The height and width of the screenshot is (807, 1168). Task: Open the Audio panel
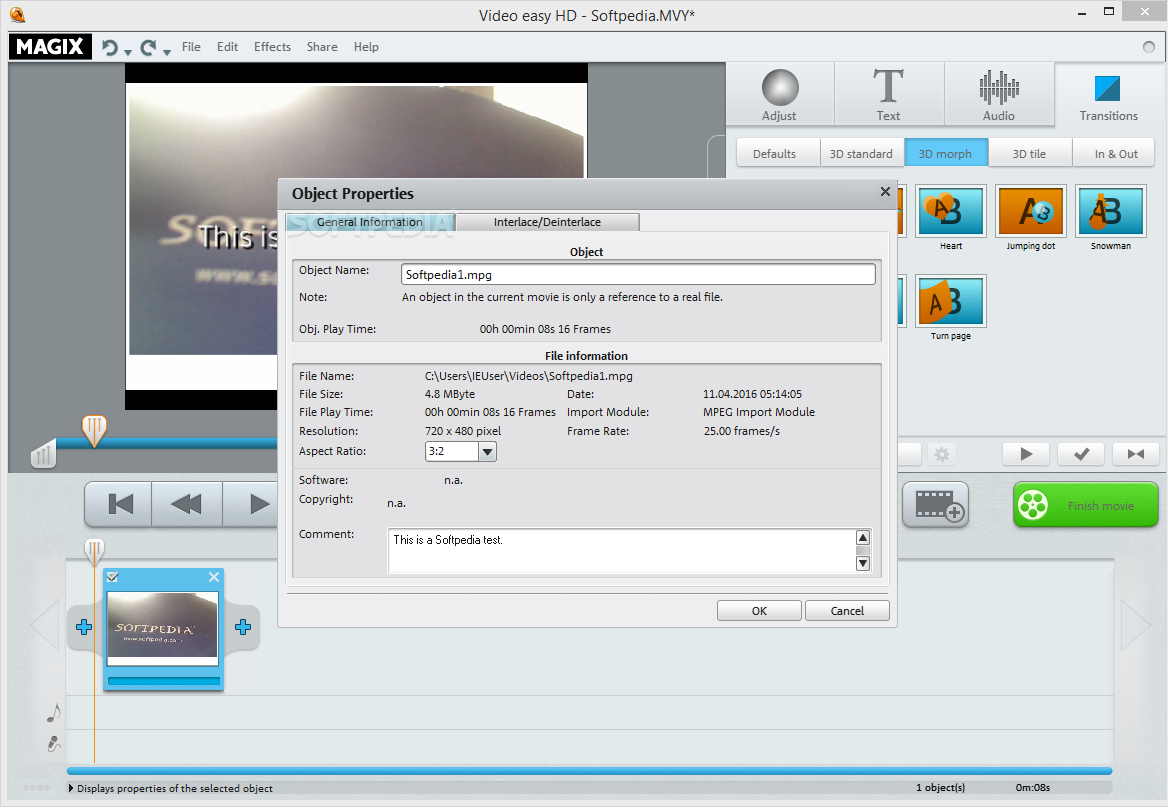[998, 94]
